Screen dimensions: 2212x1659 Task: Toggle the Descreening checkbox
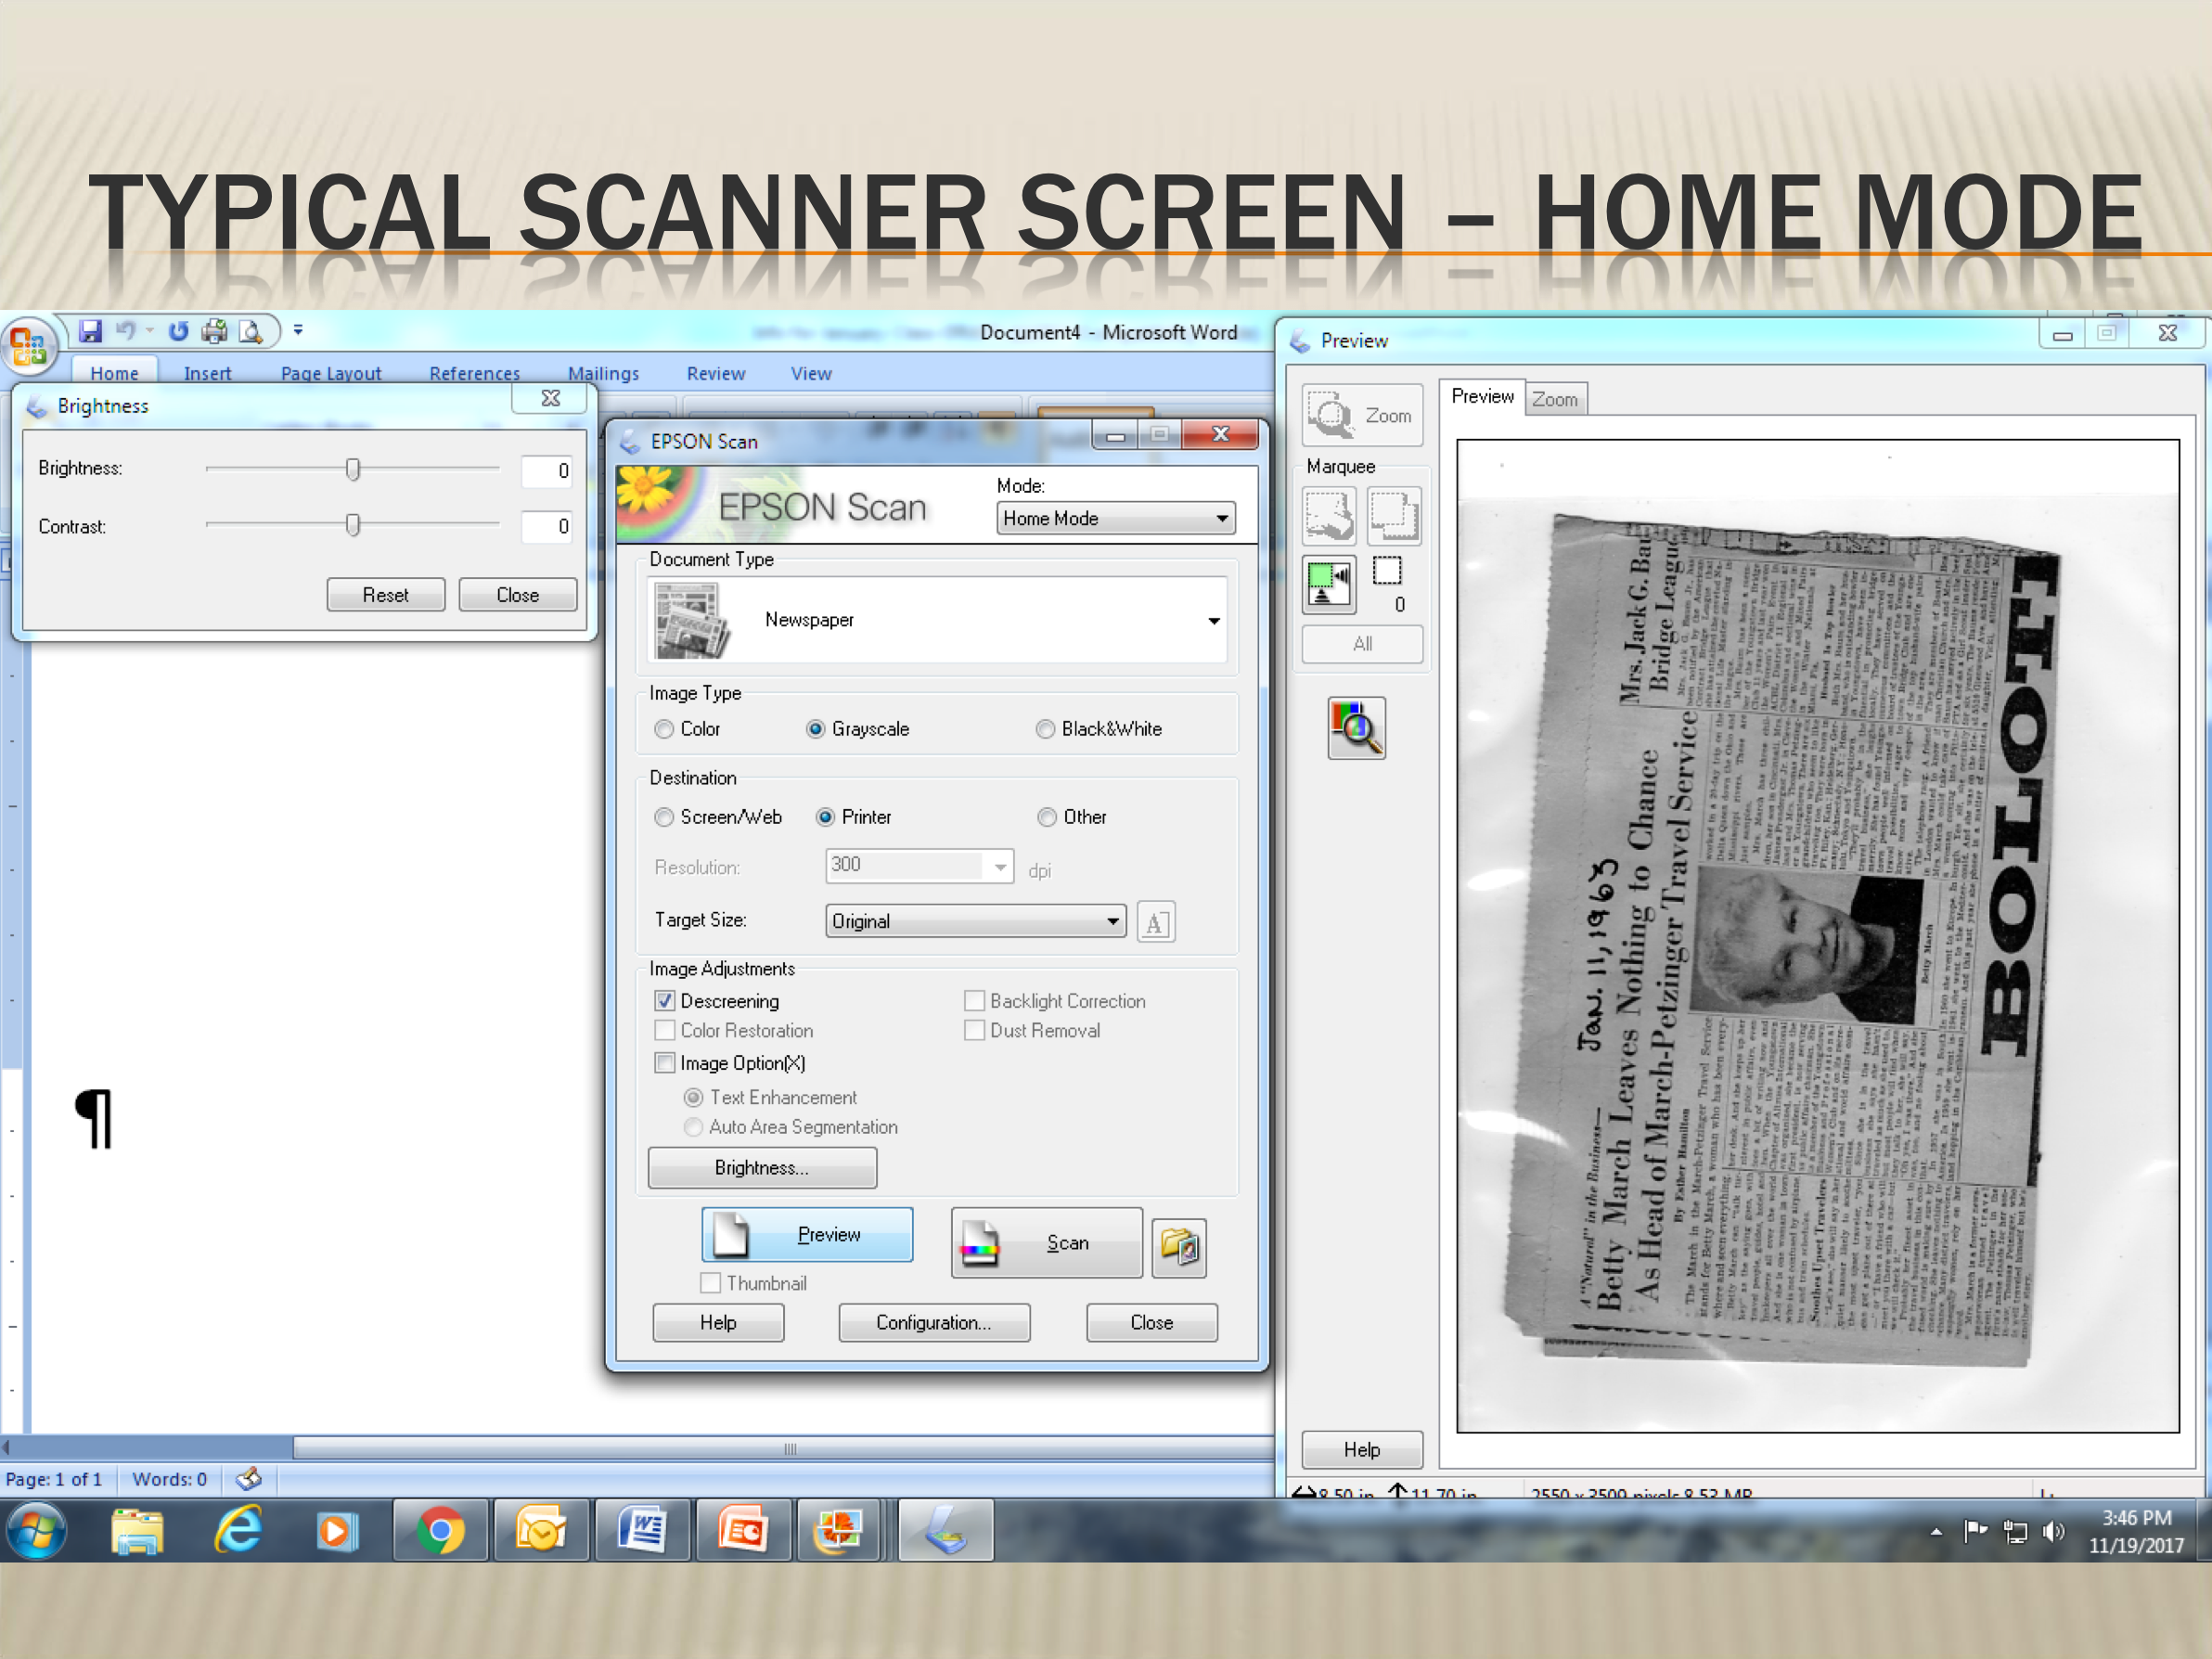coord(665,1001)
